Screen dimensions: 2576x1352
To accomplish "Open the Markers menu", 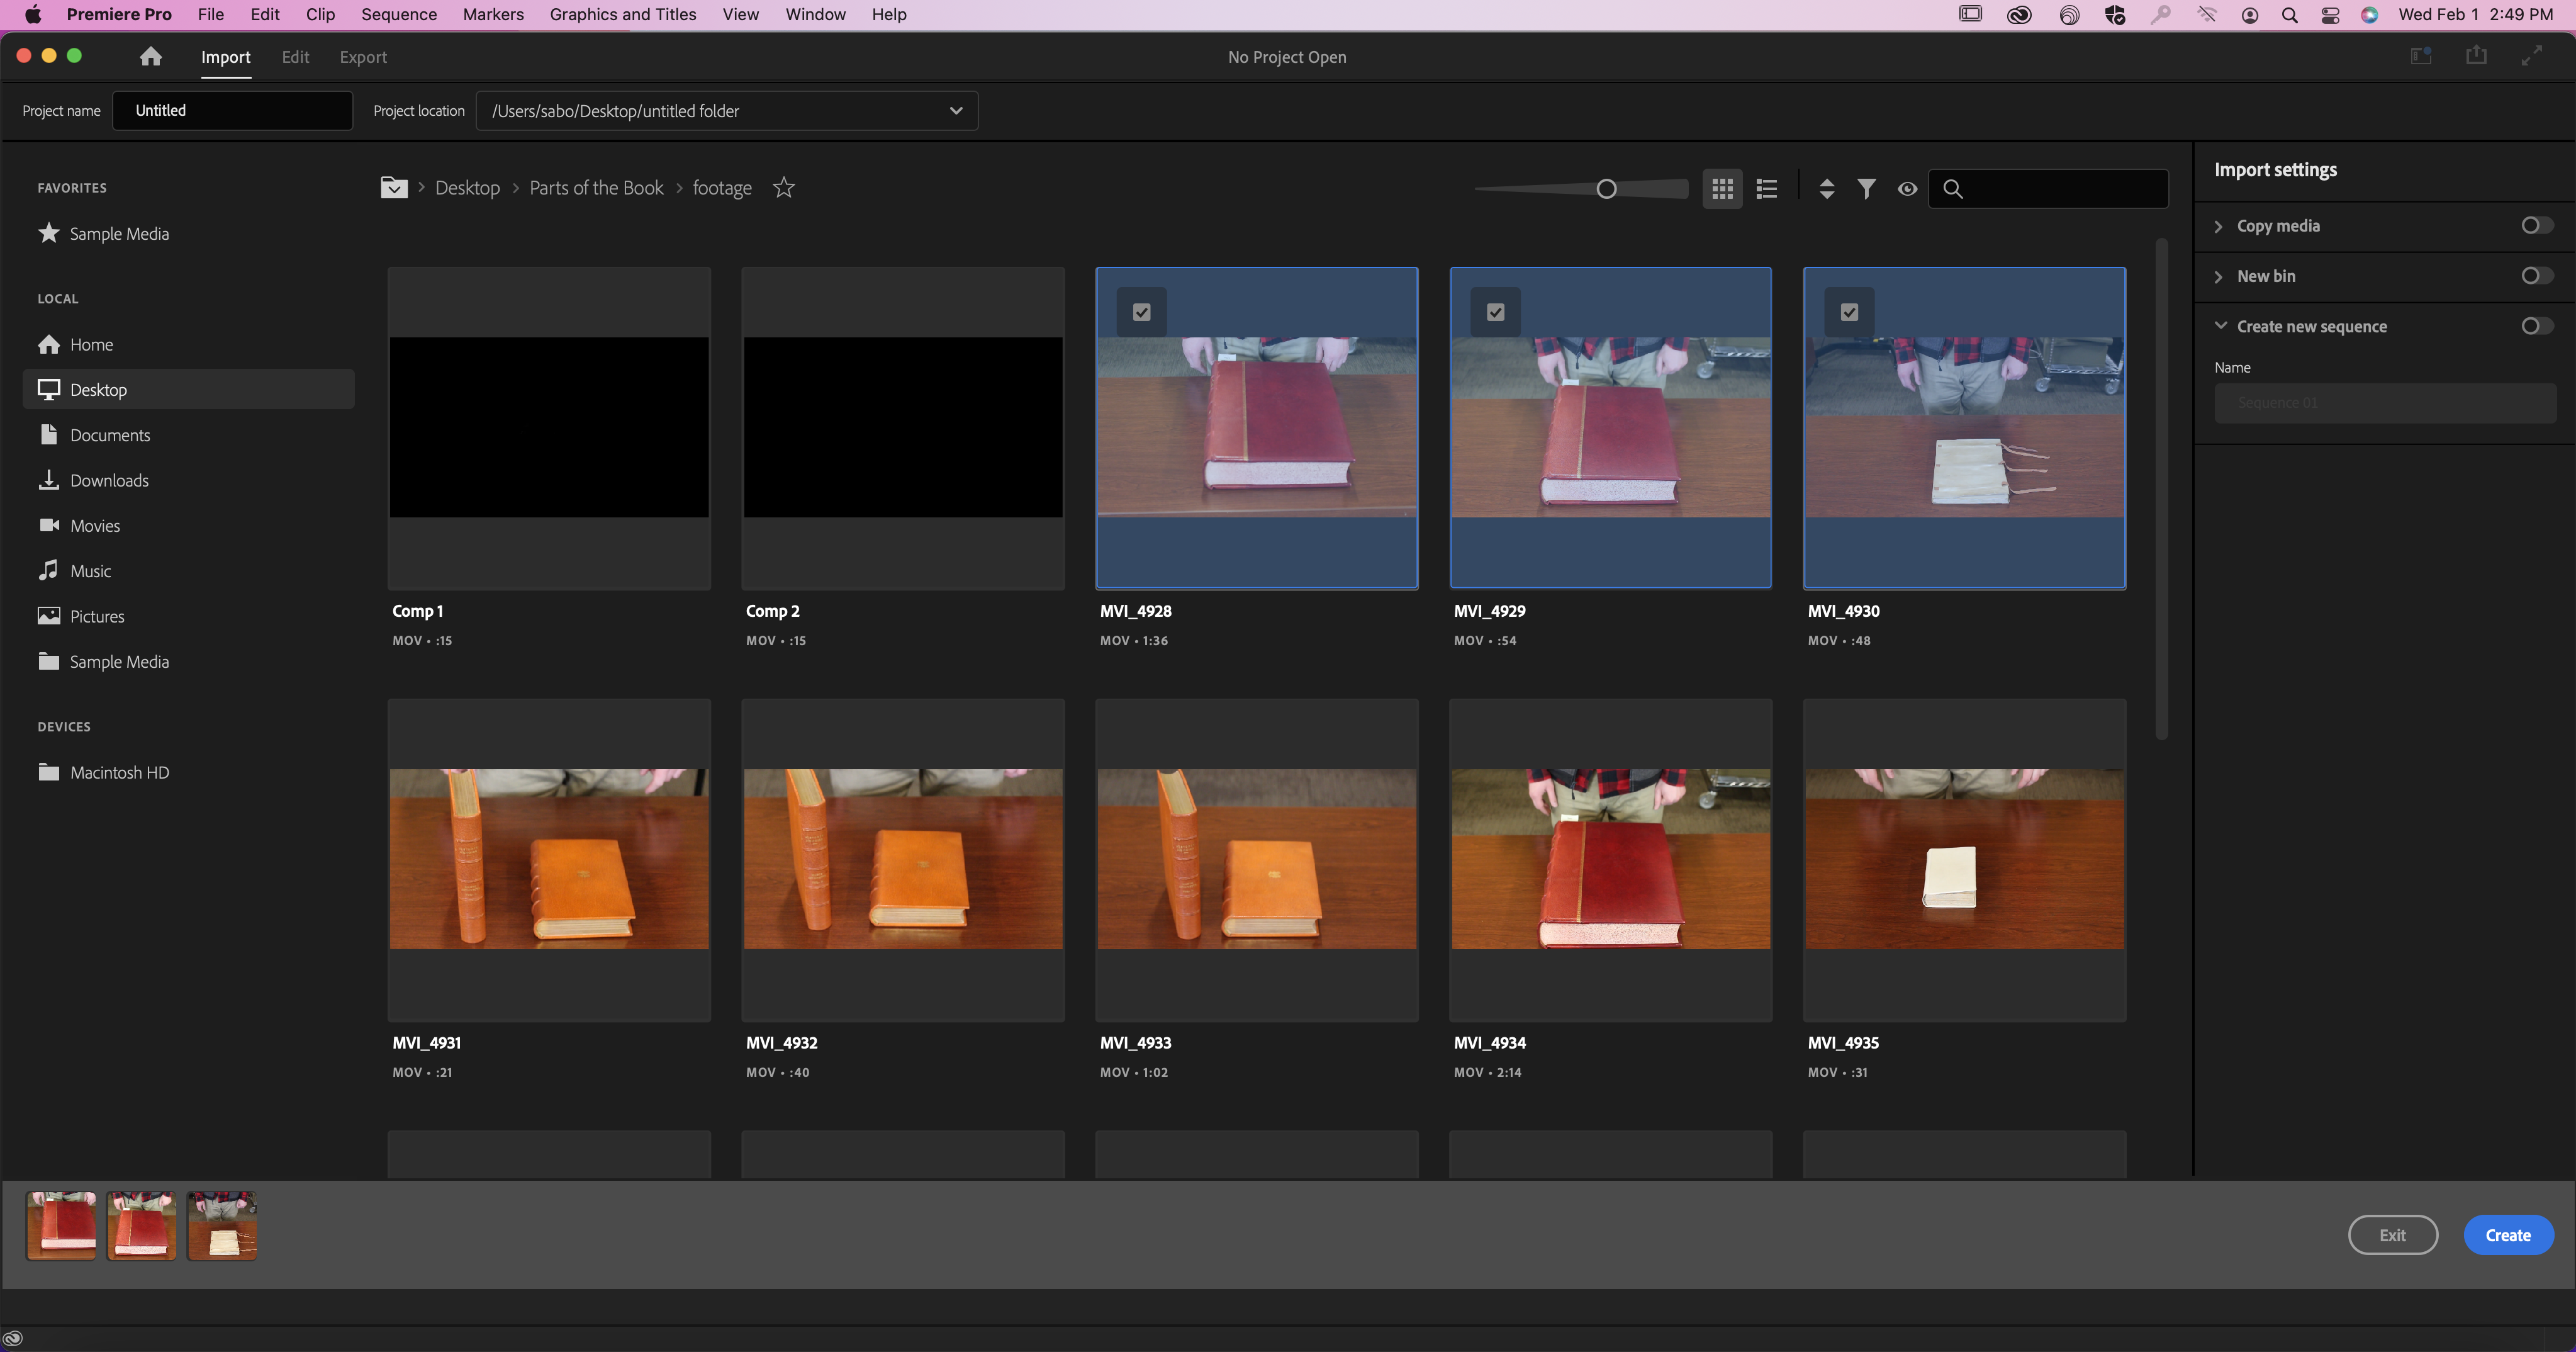I will click(493, 14).
